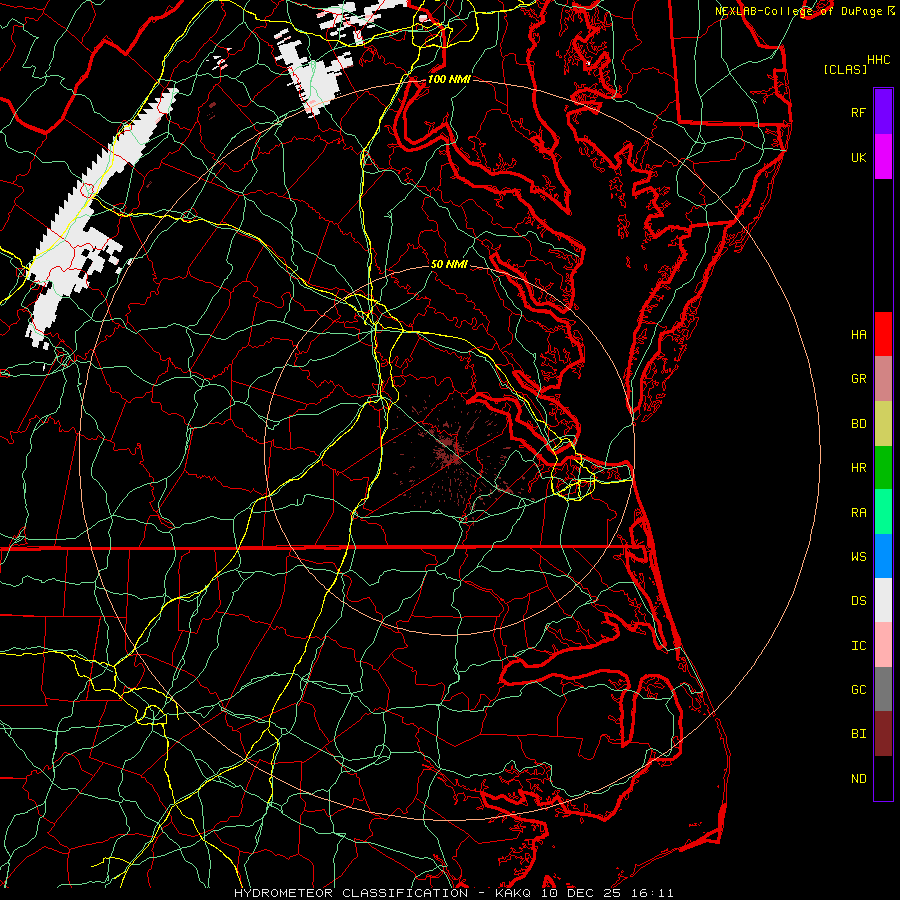900x900 pixels.
Task: Click the GC gray legend swatch
Action: pyautogui.click(x=883, y=689)
